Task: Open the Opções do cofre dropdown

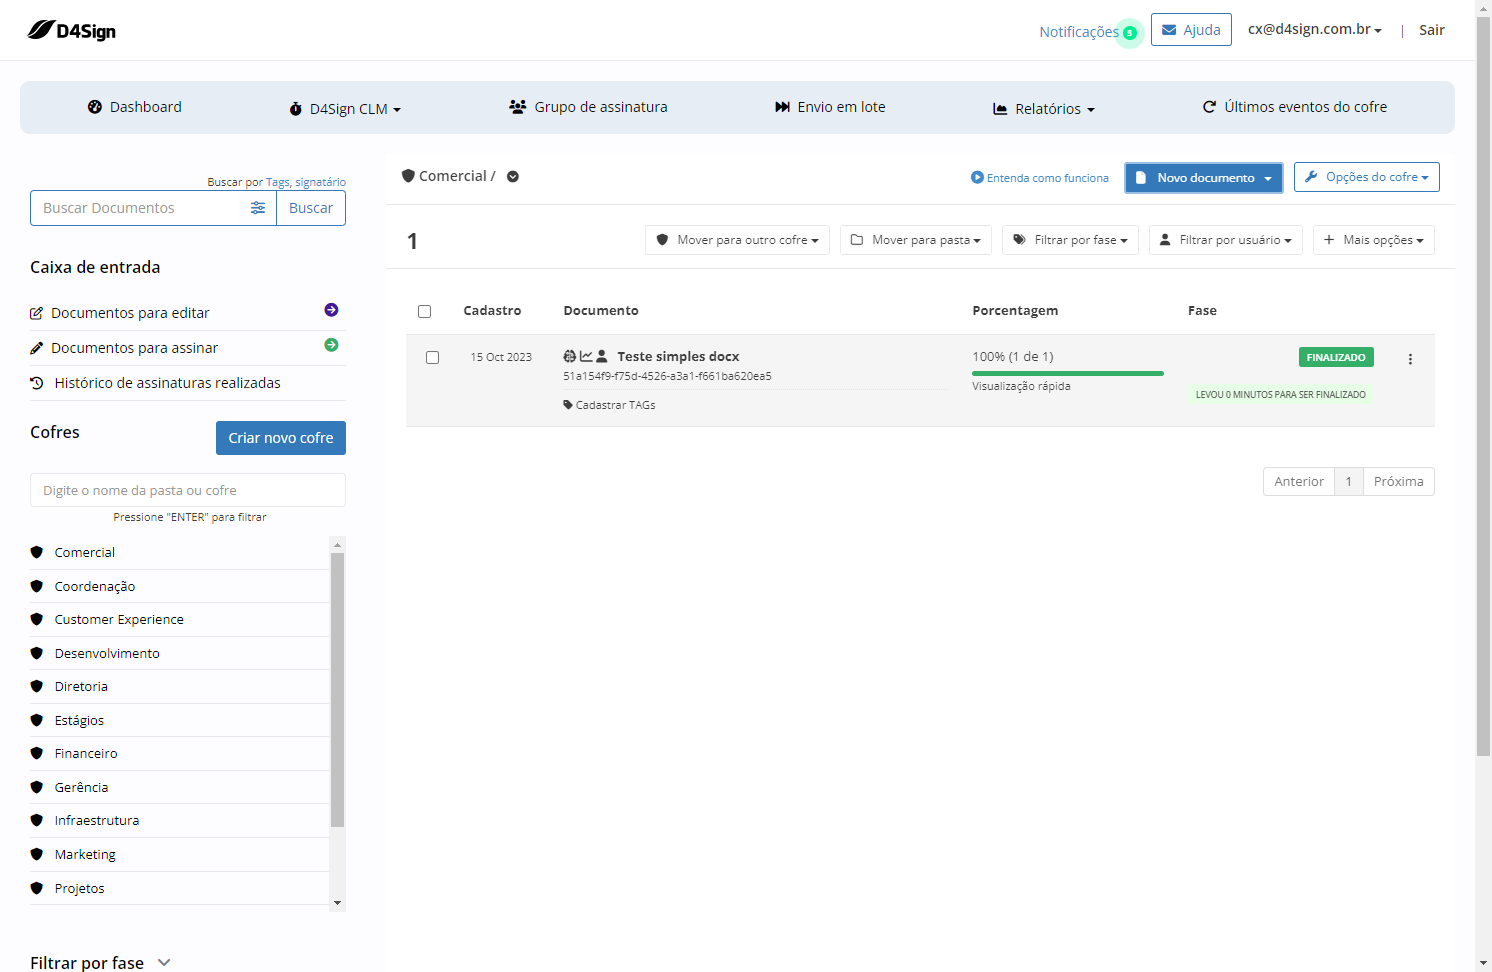Action: click(1366, 177)
